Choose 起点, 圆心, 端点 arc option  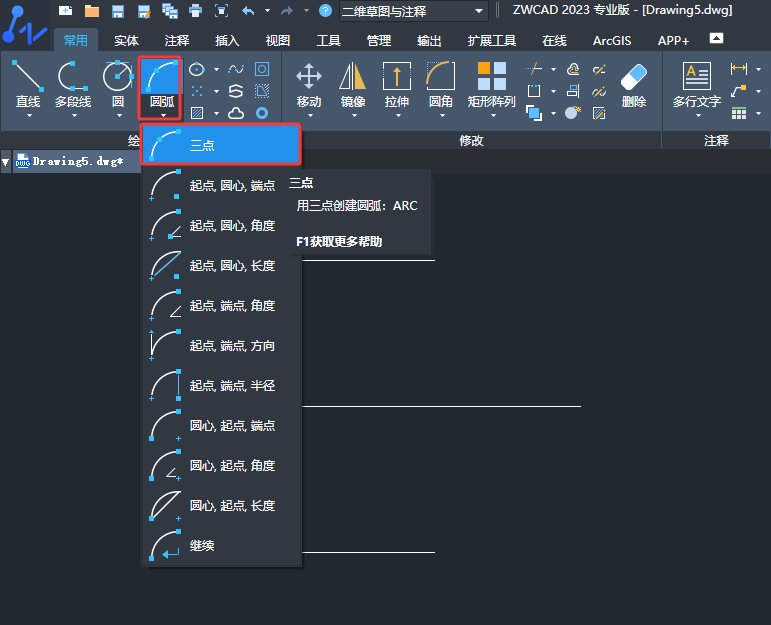coord(221,185)
